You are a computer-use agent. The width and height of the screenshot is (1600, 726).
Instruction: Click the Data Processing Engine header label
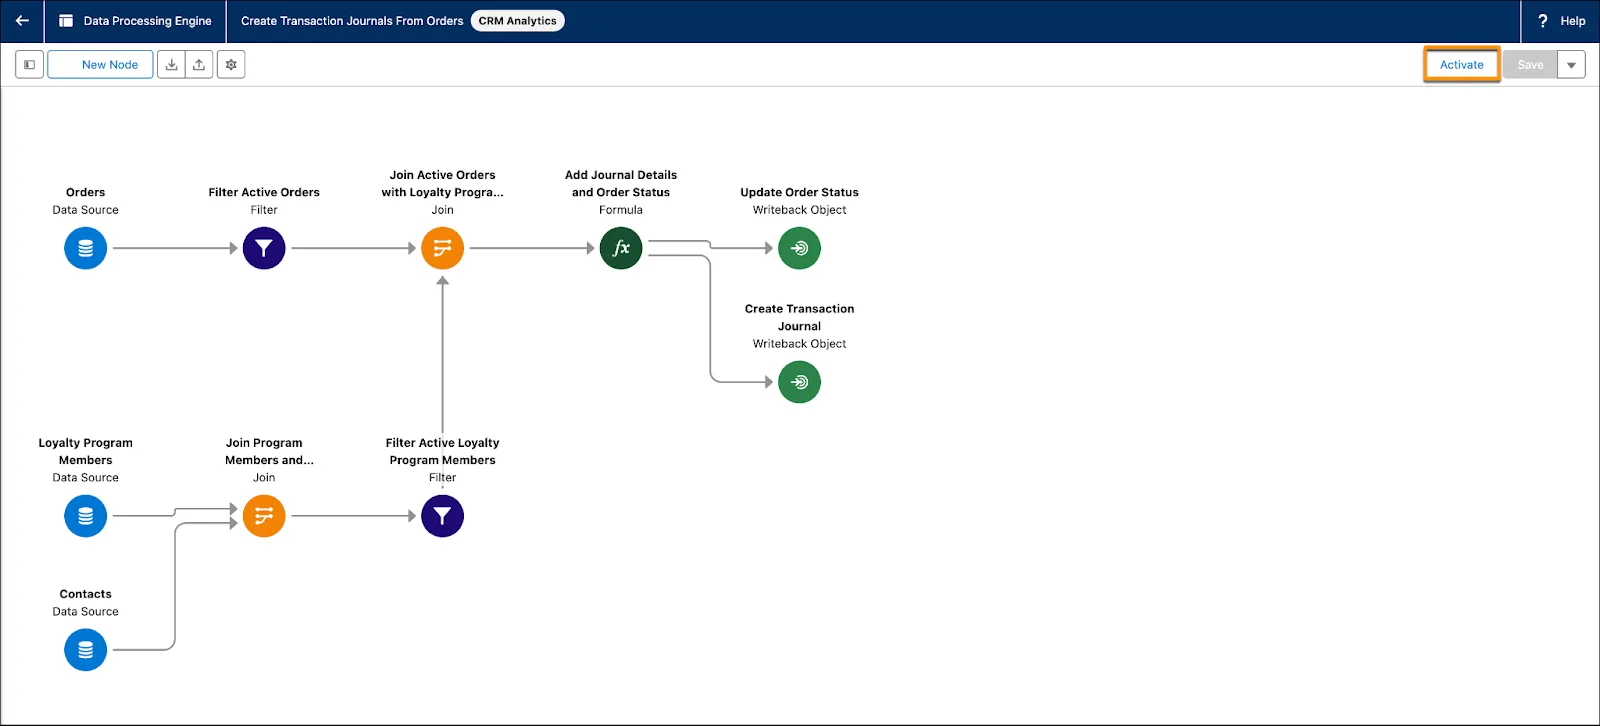[x=147, y=21]
